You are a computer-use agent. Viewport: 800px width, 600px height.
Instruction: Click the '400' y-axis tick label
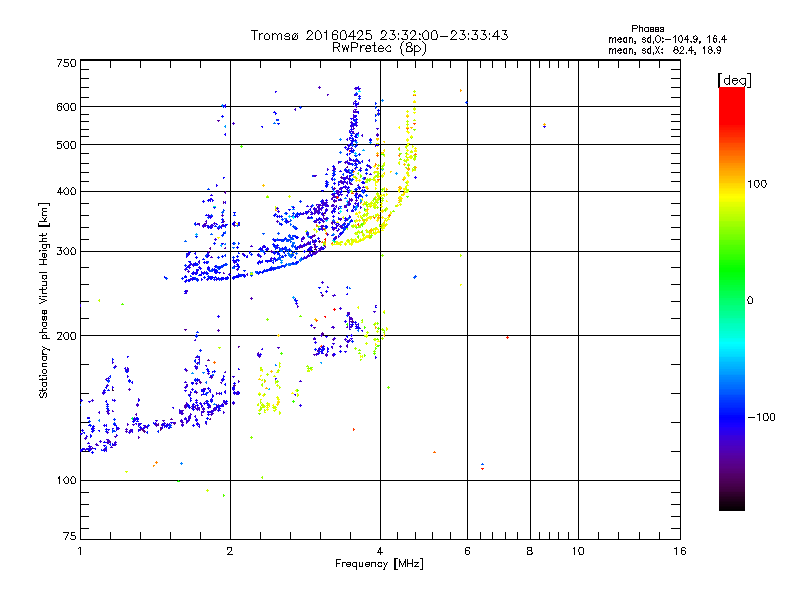[66, 192]
